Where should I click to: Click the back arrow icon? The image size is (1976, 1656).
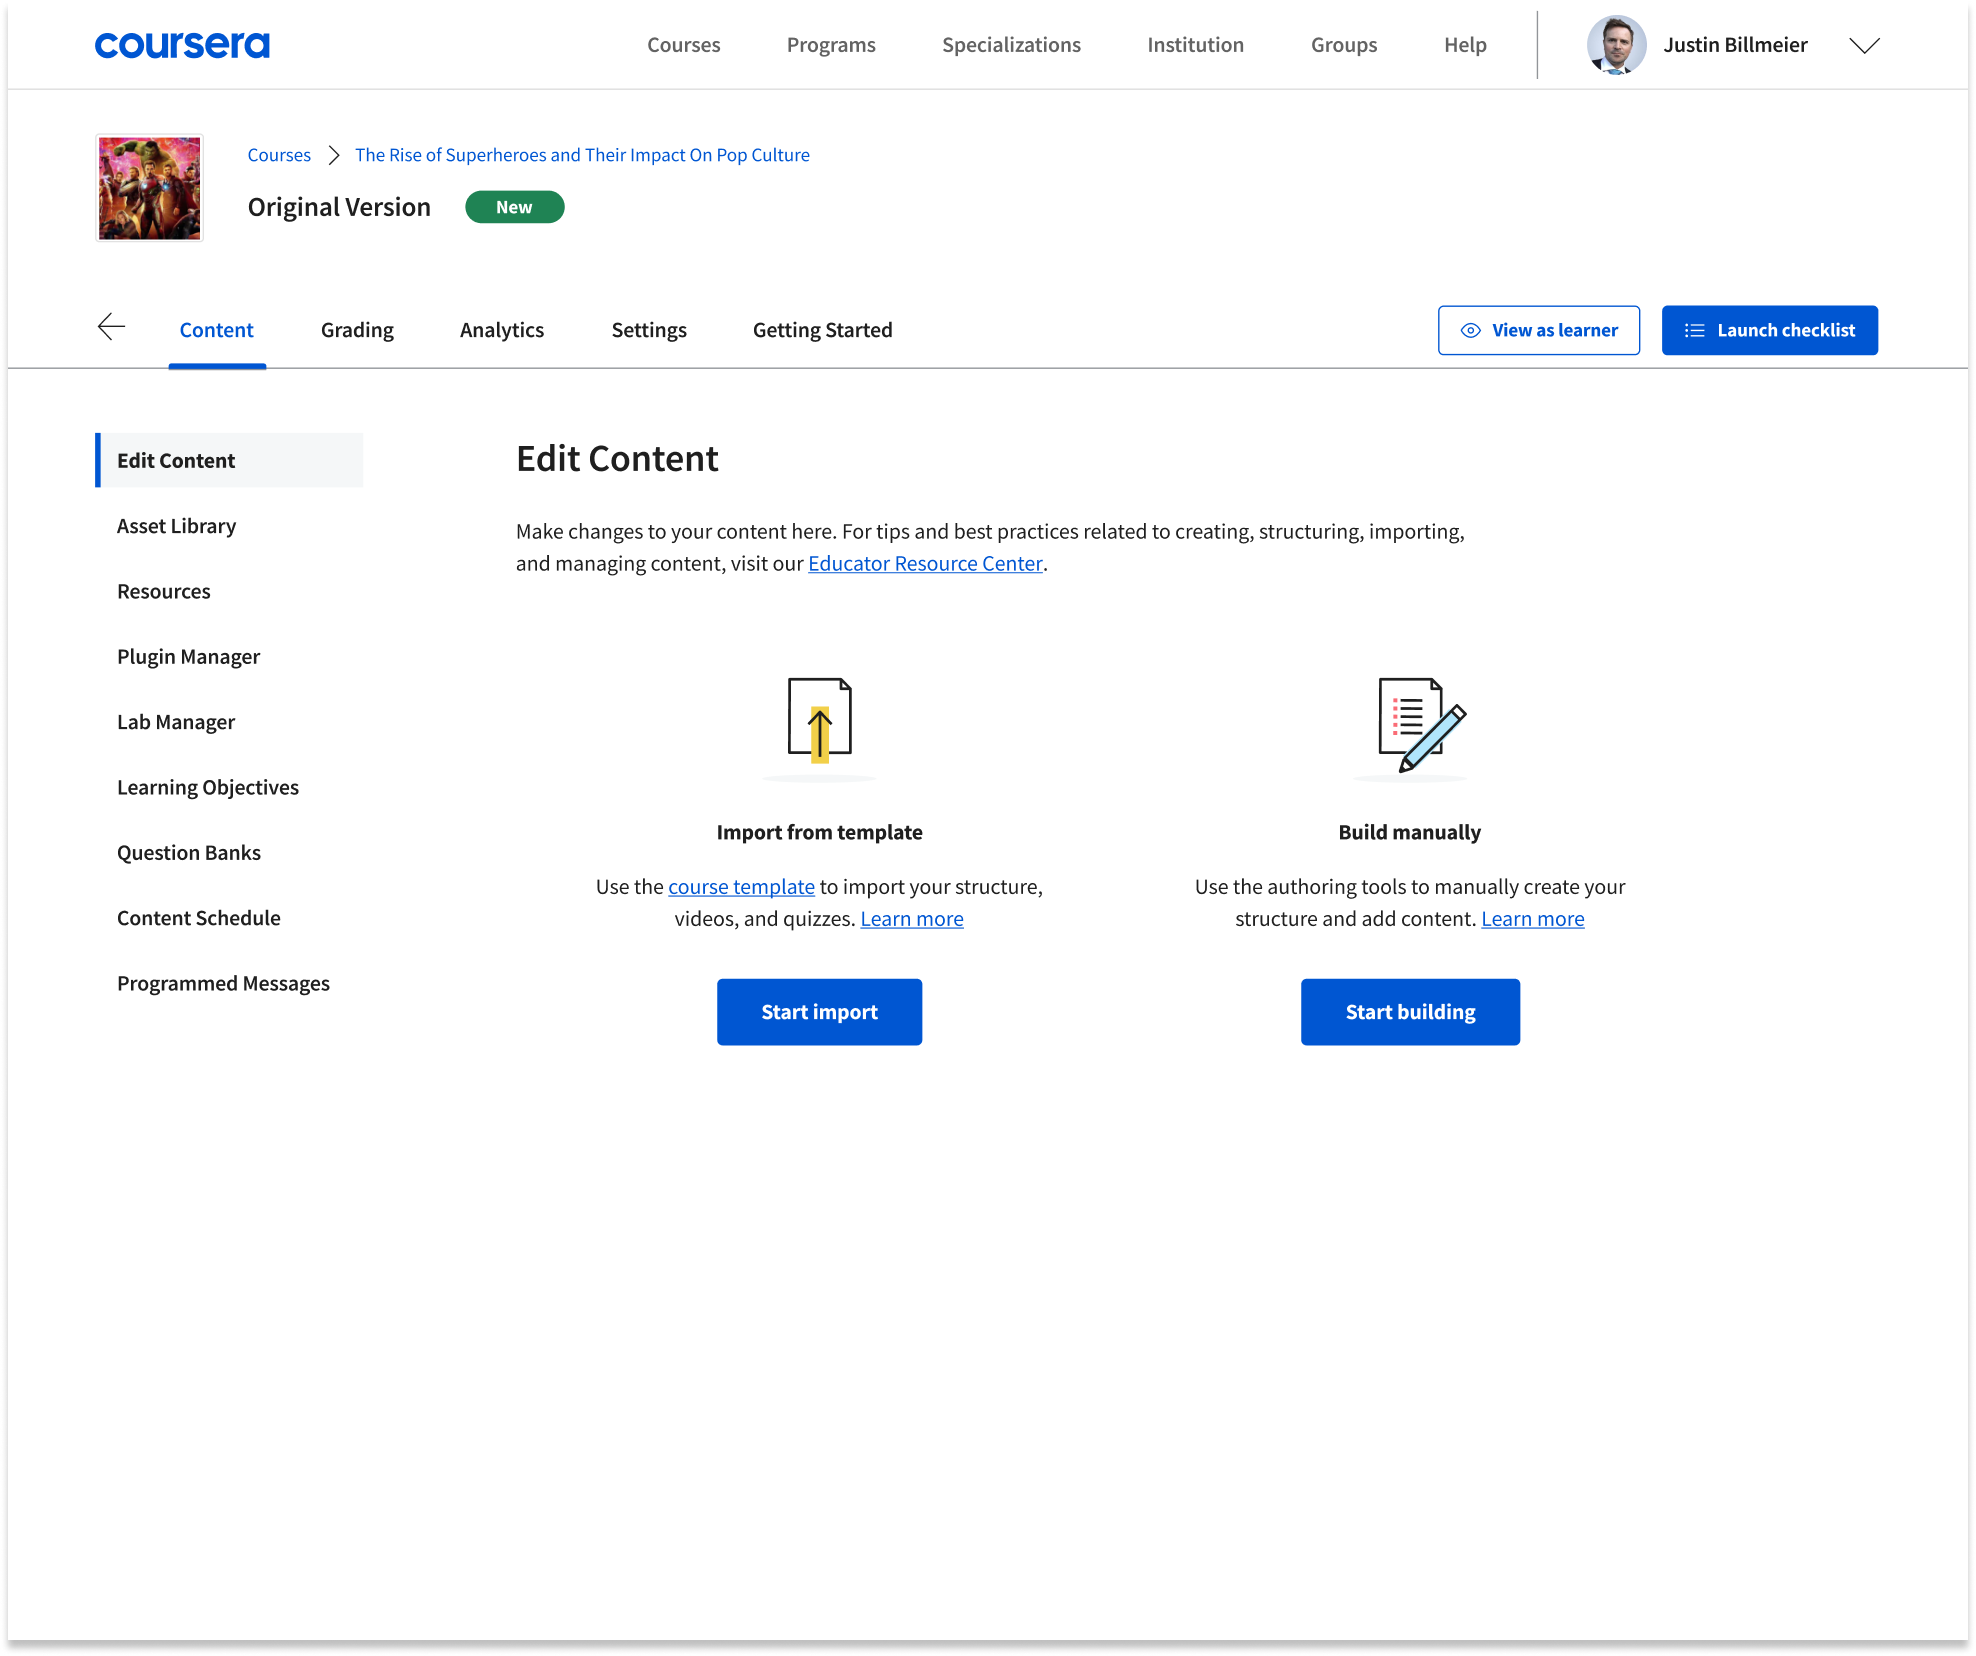pos(111,327)
